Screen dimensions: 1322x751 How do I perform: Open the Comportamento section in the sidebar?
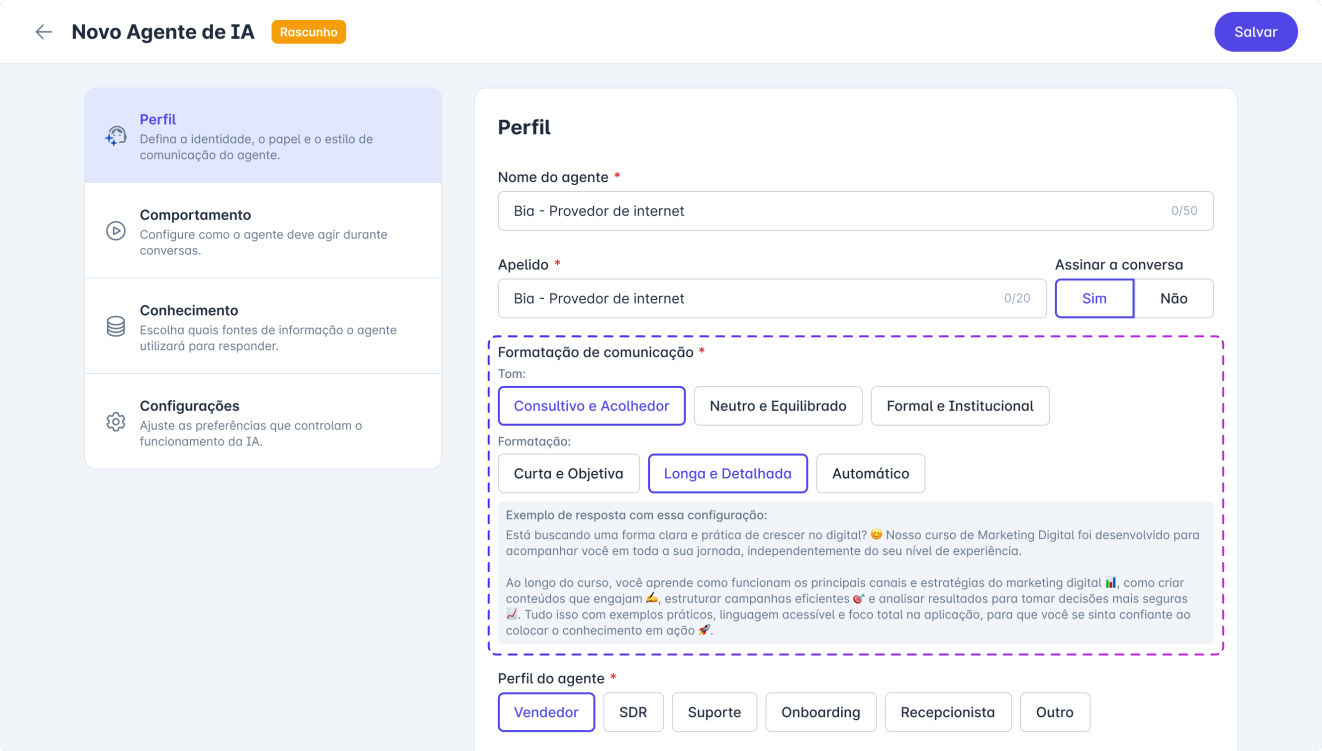point(263,230)
